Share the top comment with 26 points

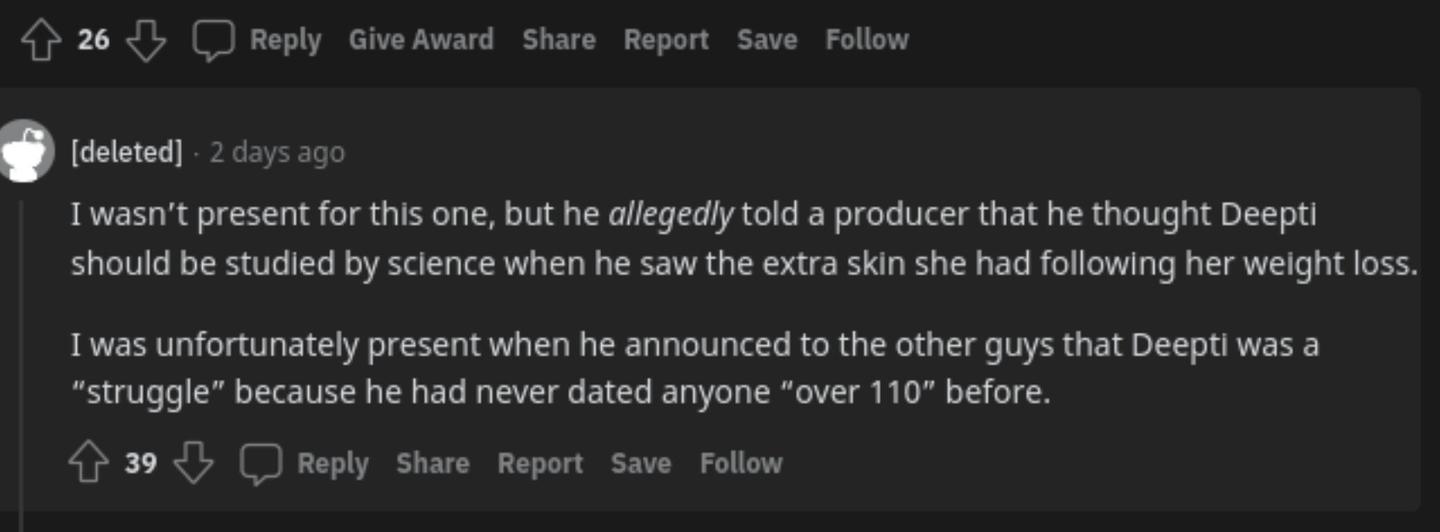click(558, 40)
